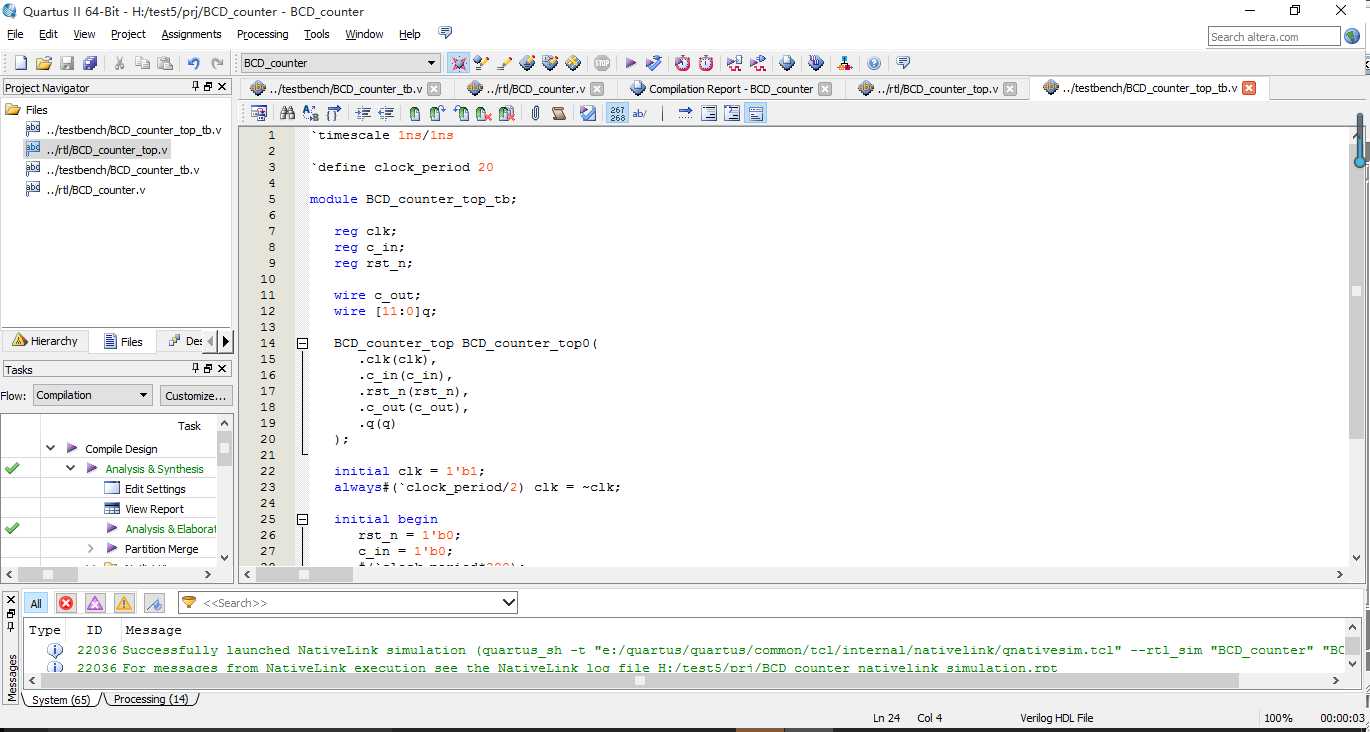Open the message search dropdown arrow
This screenshot has width=1370, height=732.
pos(508,603)
